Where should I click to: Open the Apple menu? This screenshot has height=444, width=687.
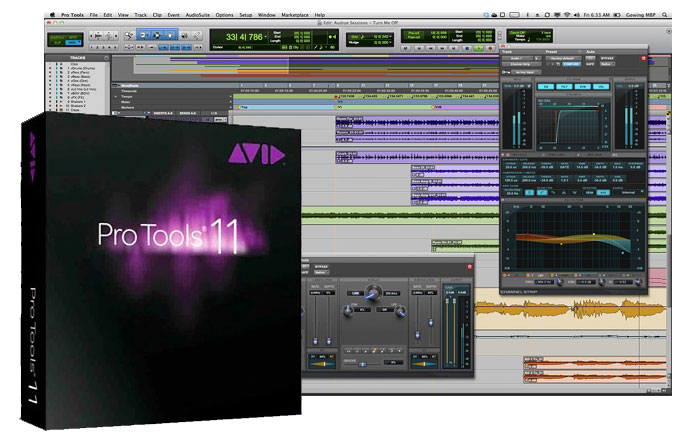pos(53,15)
